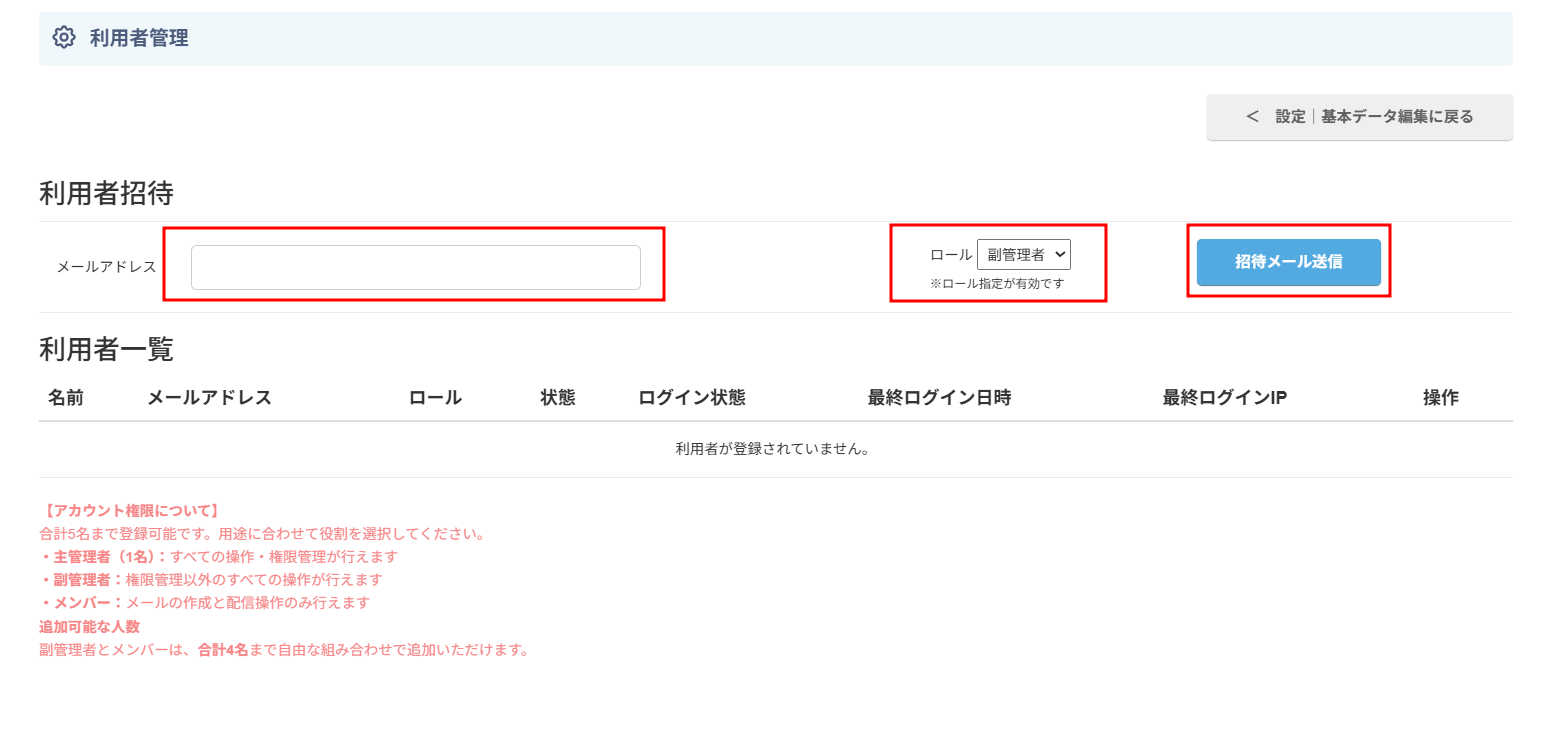This screenshot has height=733, width=1562.
Task: Click the メールアドレス label beside the input
Action: 107,267
